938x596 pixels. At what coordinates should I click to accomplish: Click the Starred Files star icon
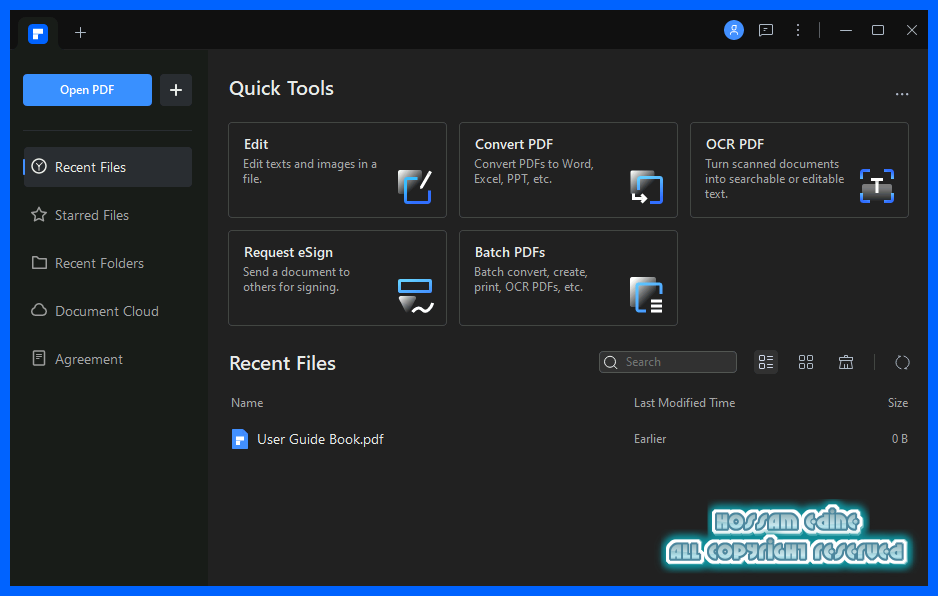[x=39, y=214]
